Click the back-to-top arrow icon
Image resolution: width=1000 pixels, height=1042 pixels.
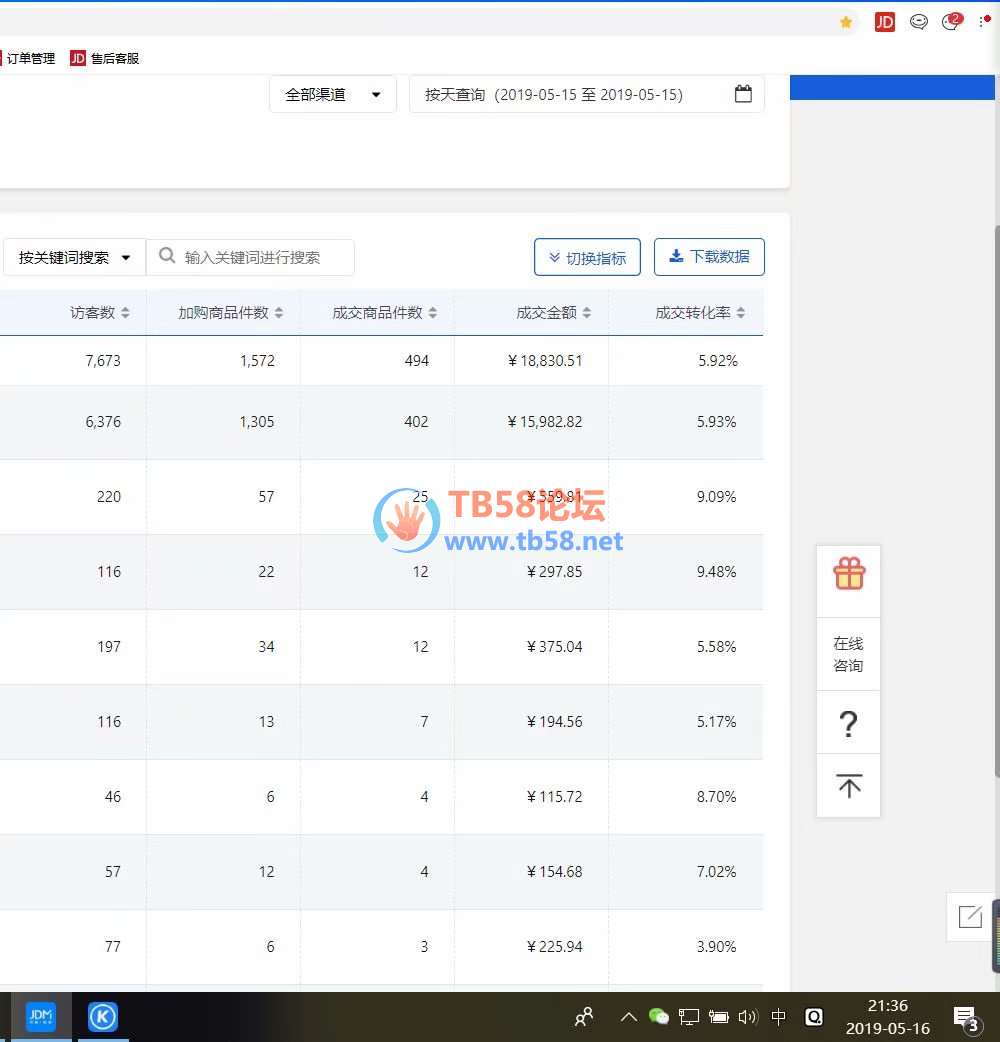849,786
